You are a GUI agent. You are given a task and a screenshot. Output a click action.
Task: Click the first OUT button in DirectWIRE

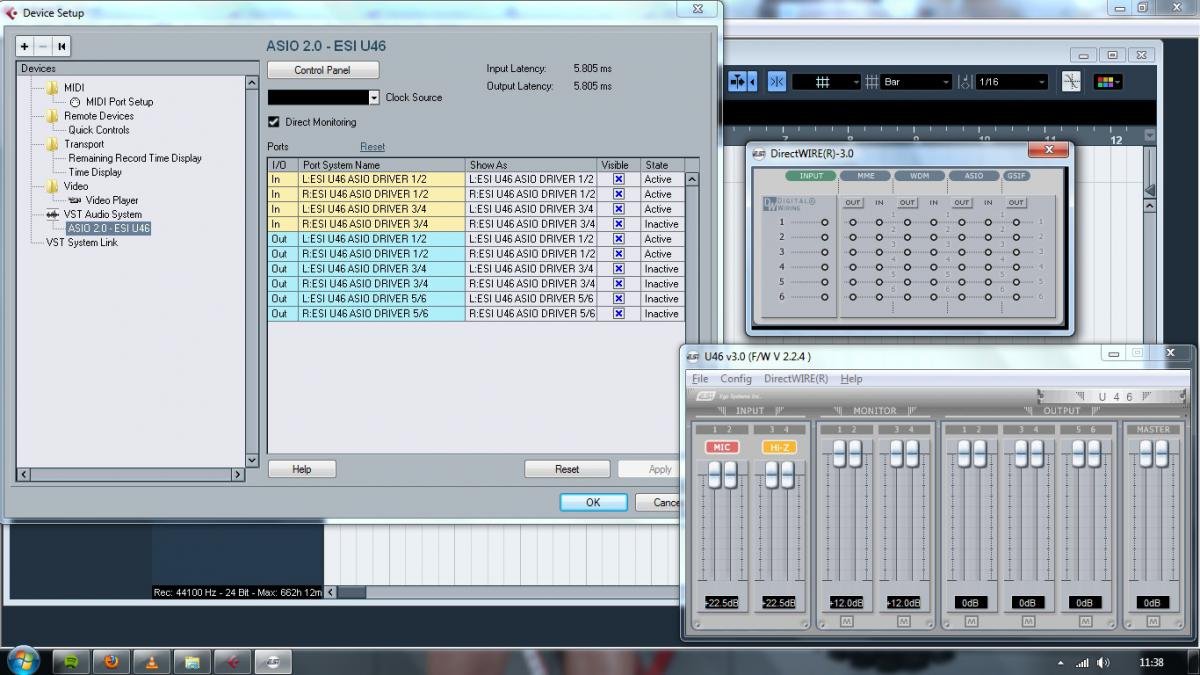point(852,203)
